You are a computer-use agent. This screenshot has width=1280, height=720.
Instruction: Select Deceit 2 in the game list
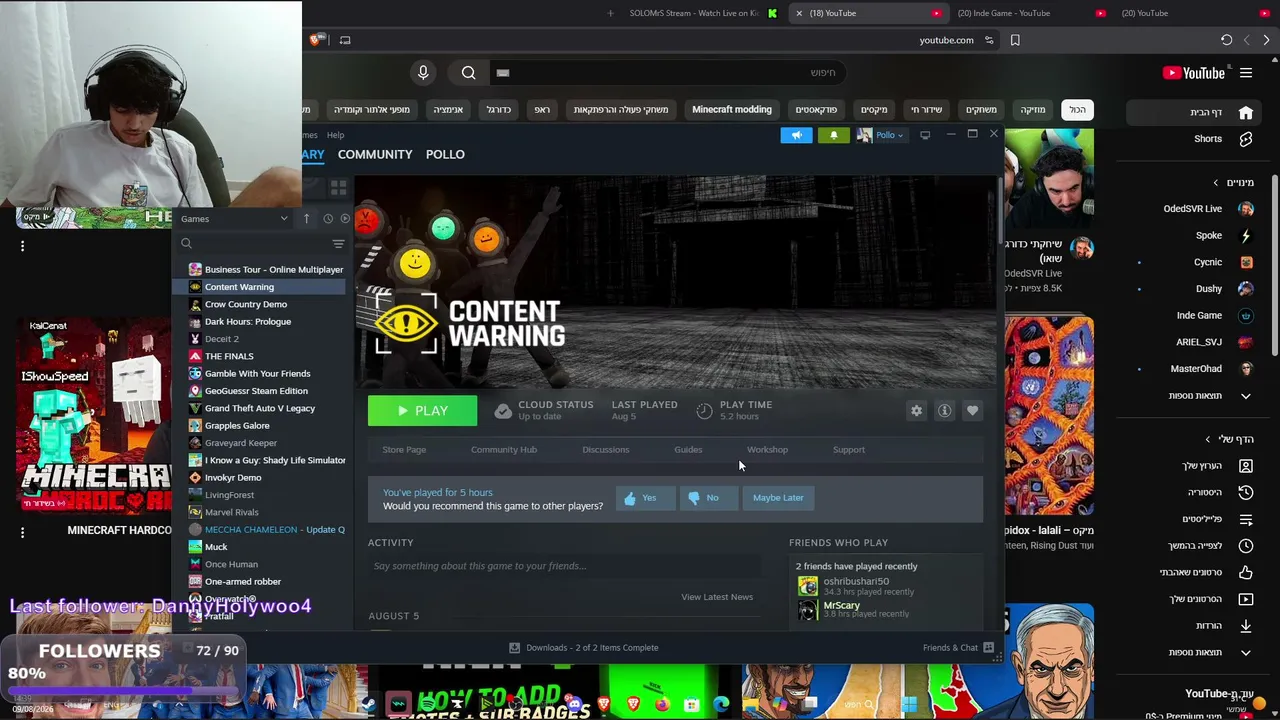(222, 339)
